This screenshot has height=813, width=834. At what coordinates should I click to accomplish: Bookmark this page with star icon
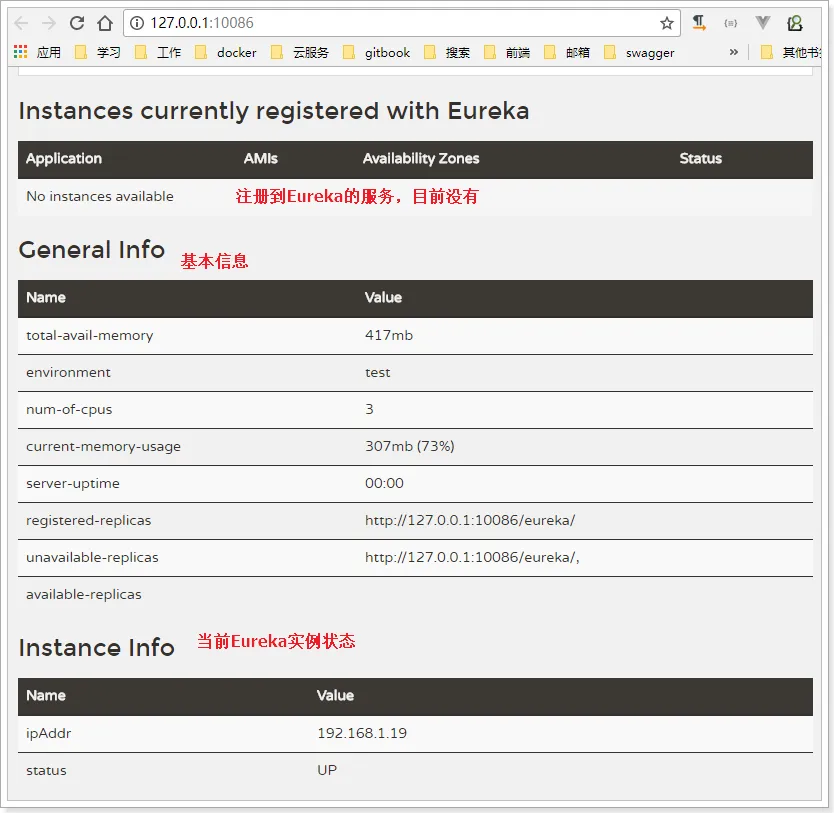coord(666,23)
